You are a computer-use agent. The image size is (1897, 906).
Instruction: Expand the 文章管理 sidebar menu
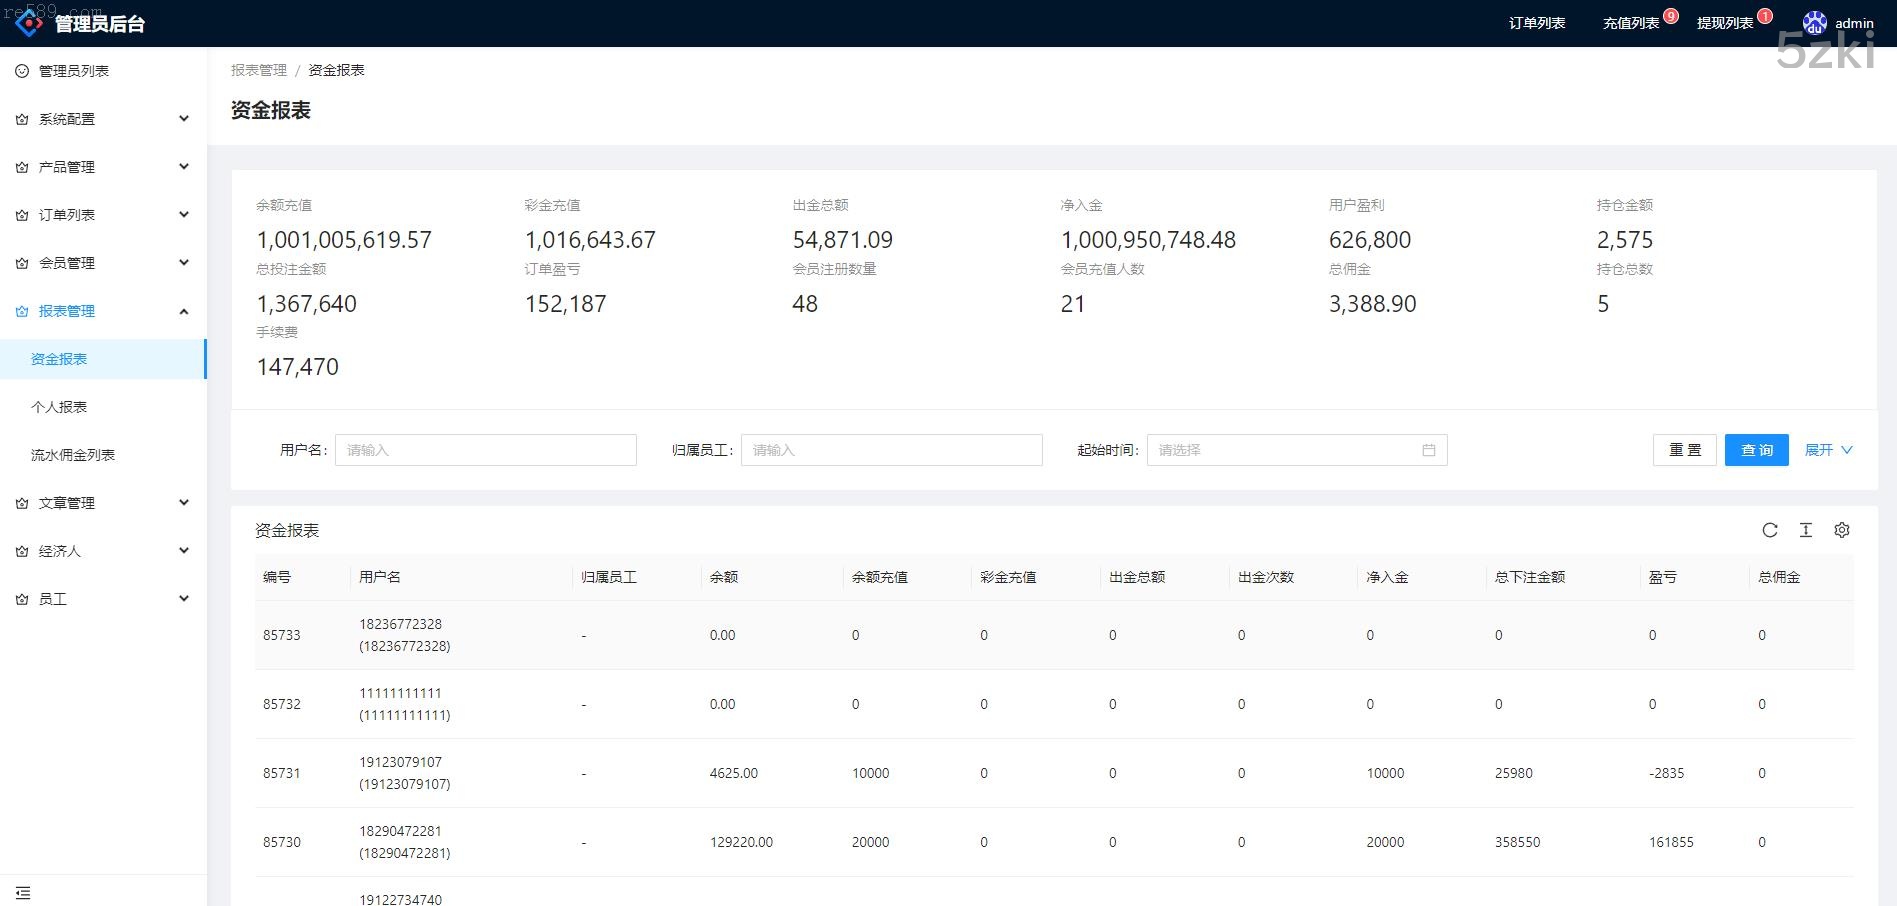[103, 503]
